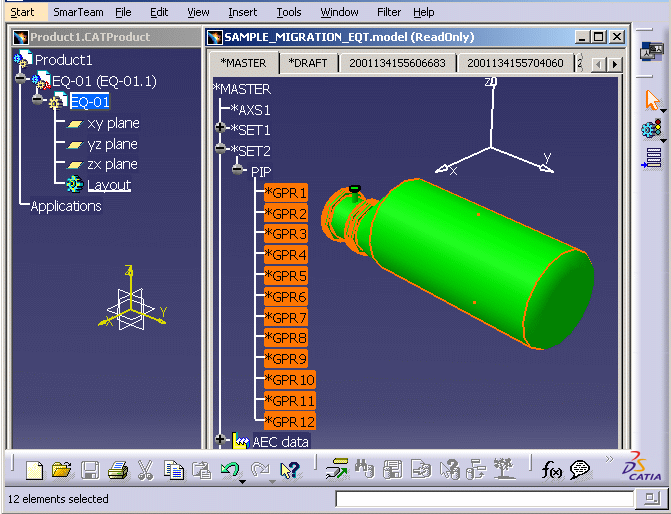The image size is (671, 514).
Task: Expand the hidden toolbar chevron near CATIA logo
Action: [609, 459]
